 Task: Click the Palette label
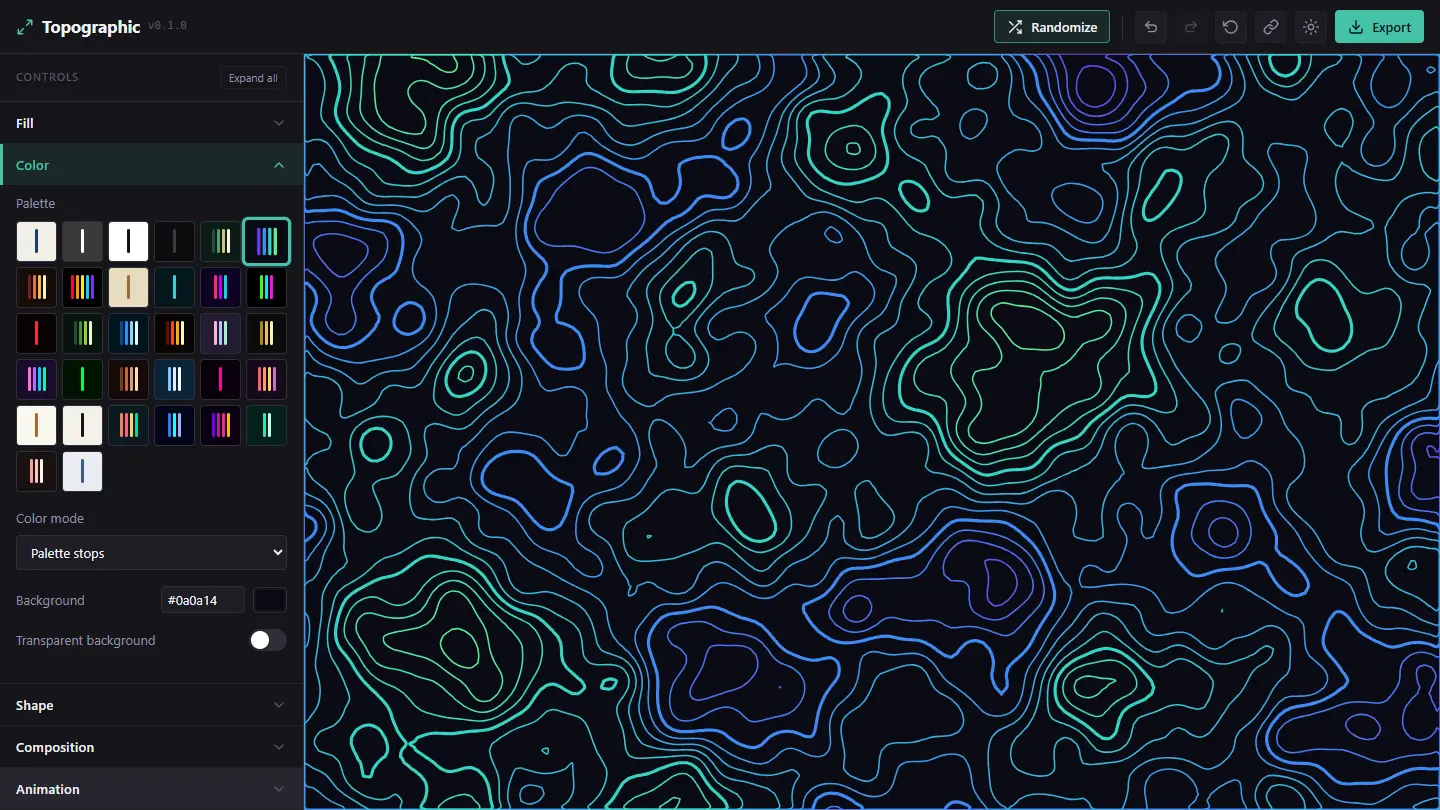36,203
